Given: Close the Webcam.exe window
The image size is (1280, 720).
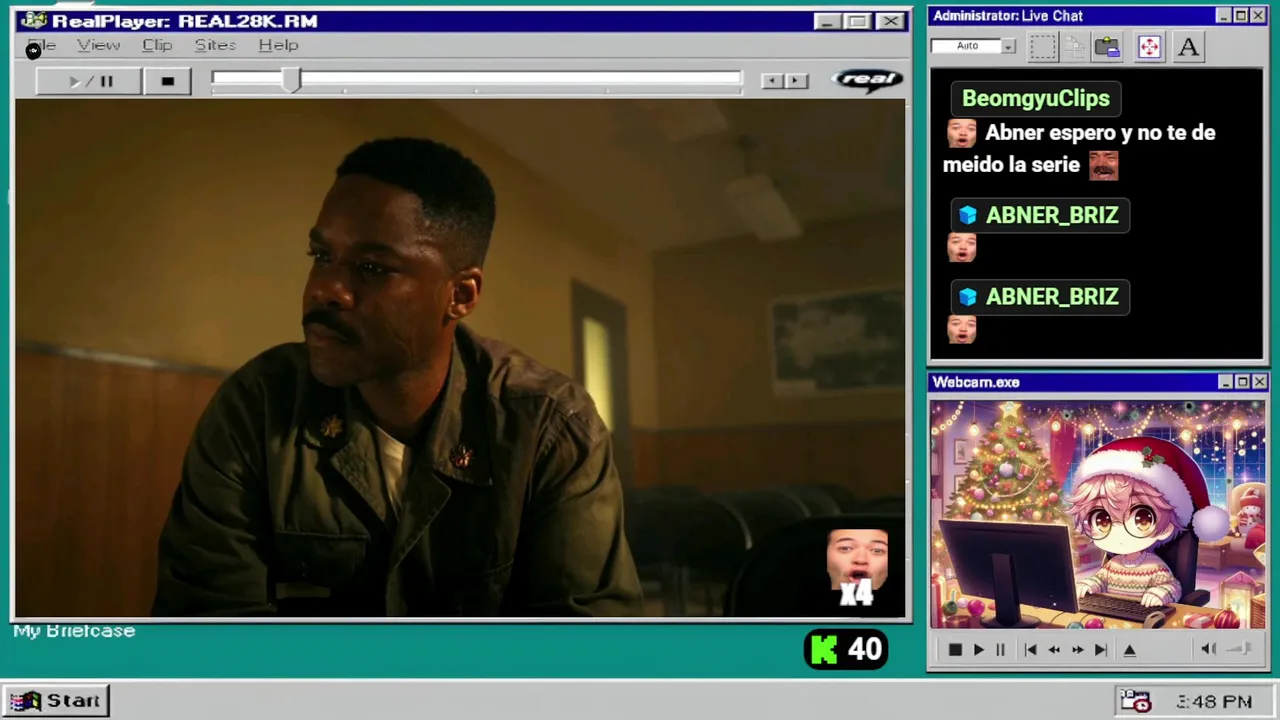Looking at the screenshot, I should tap(1259, 382).
